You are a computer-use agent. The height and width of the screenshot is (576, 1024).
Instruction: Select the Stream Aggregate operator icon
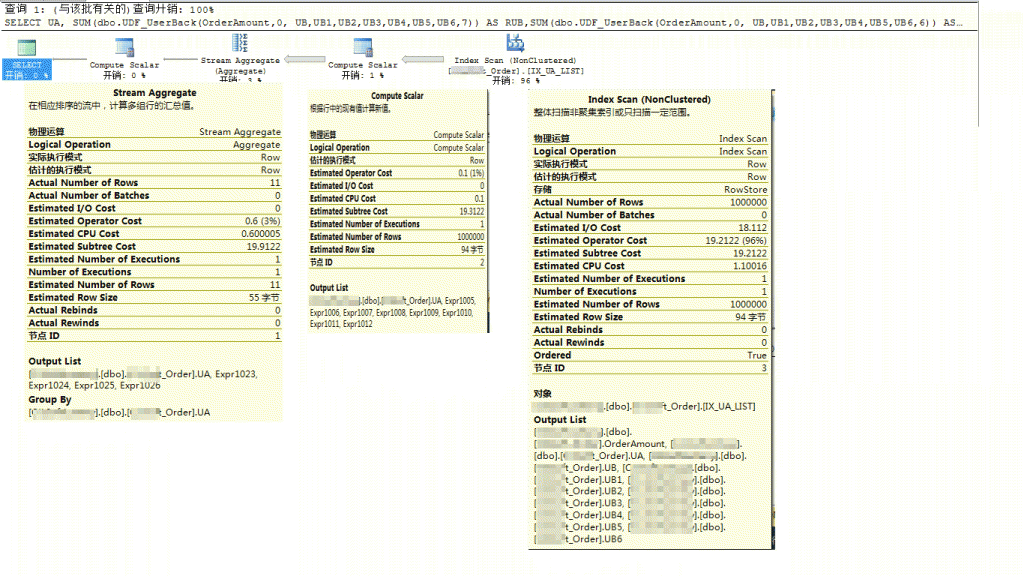click(240, 43)
